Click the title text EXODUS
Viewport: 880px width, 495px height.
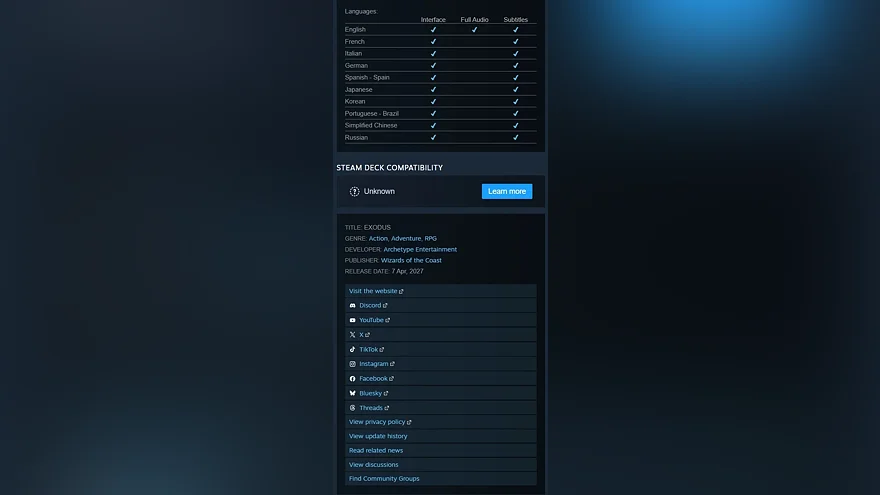click(377, 227)
